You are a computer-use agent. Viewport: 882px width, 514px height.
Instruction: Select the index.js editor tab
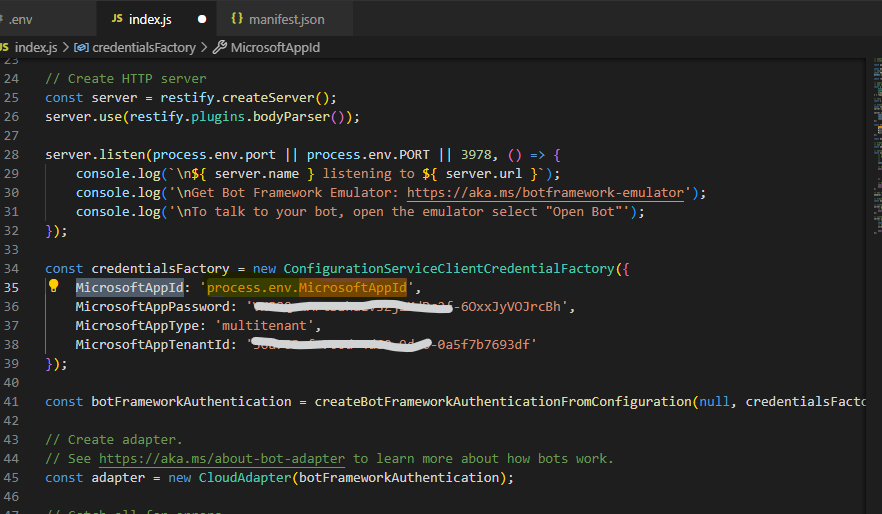click(x=156, y=19)
